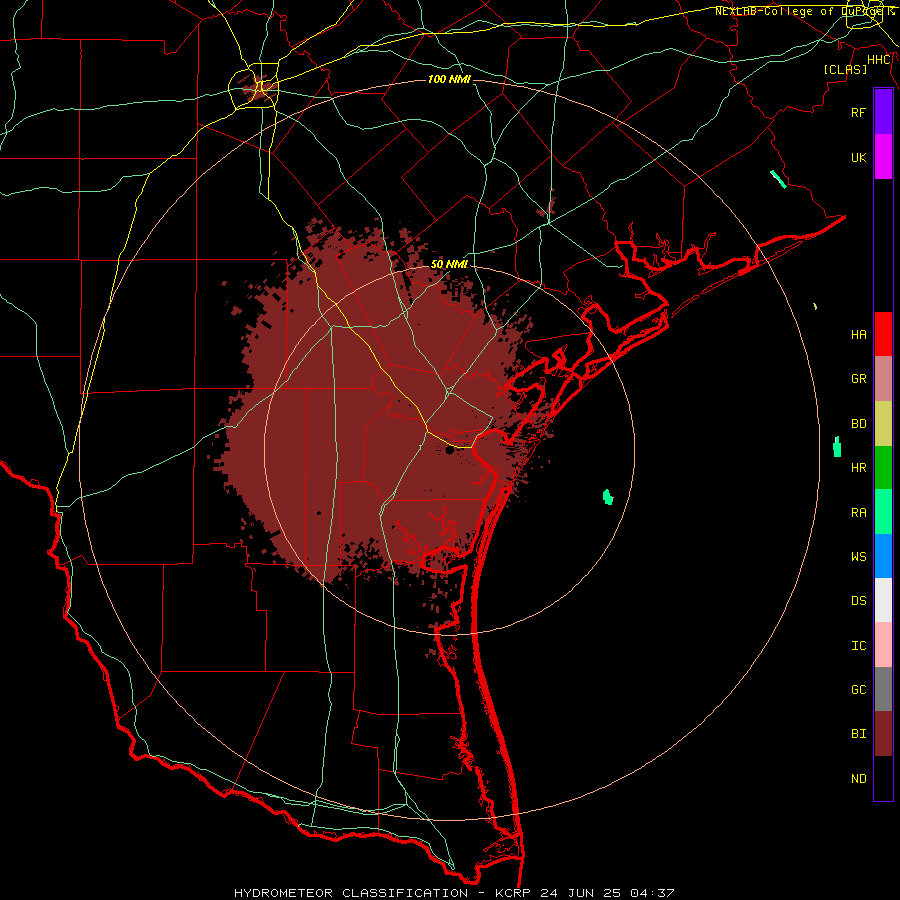Click the RF purple legend swatch
Image resolution: width=900 pixels, height=900 pixels.
883,112
